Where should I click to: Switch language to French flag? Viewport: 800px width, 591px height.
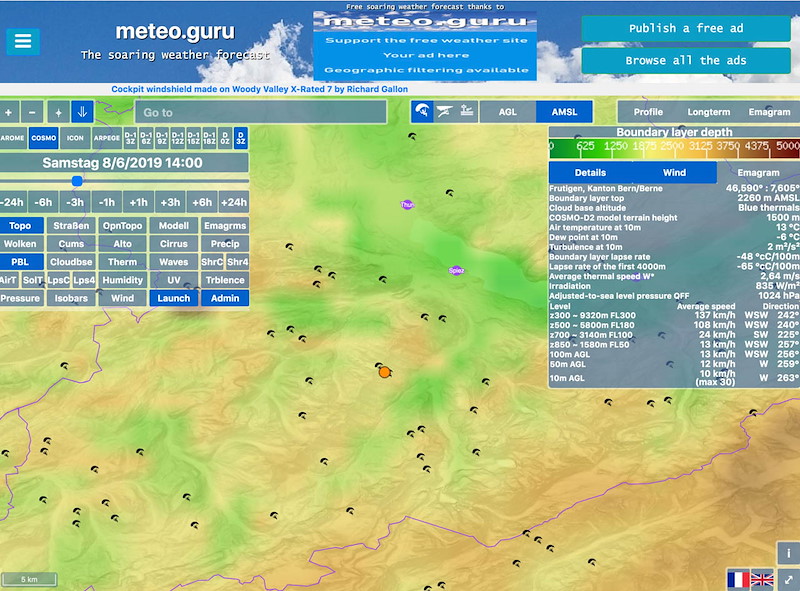(738, 579)
